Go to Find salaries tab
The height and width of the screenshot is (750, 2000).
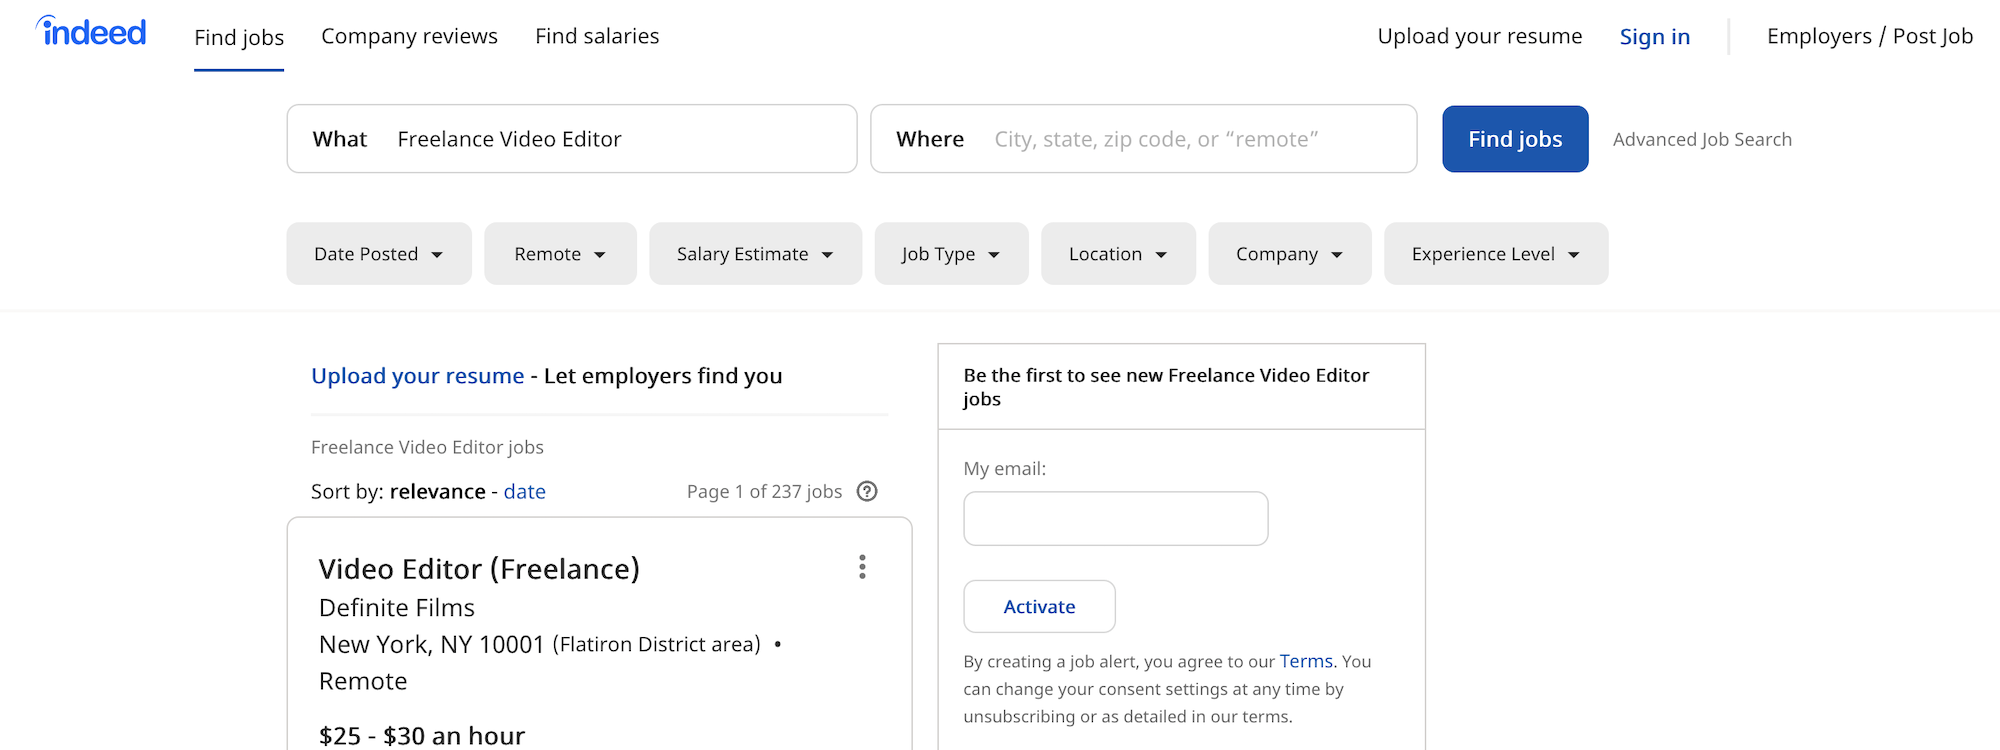click(x=597, y=36)
